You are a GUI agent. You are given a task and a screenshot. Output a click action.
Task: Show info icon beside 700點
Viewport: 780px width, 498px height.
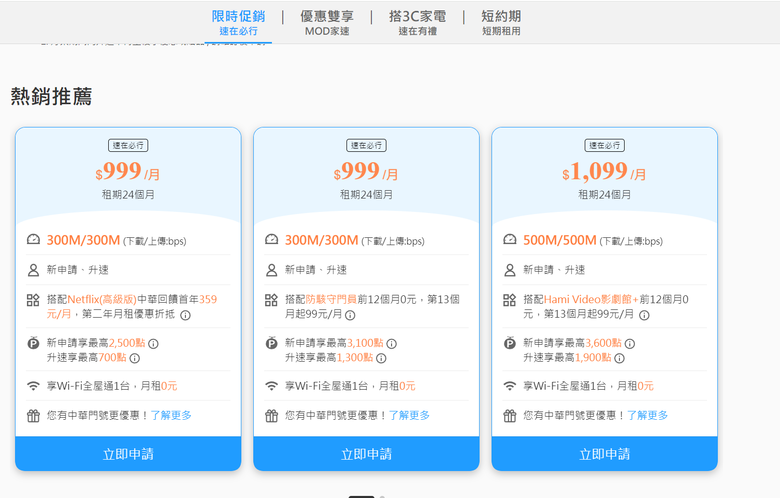pos(134,358)
